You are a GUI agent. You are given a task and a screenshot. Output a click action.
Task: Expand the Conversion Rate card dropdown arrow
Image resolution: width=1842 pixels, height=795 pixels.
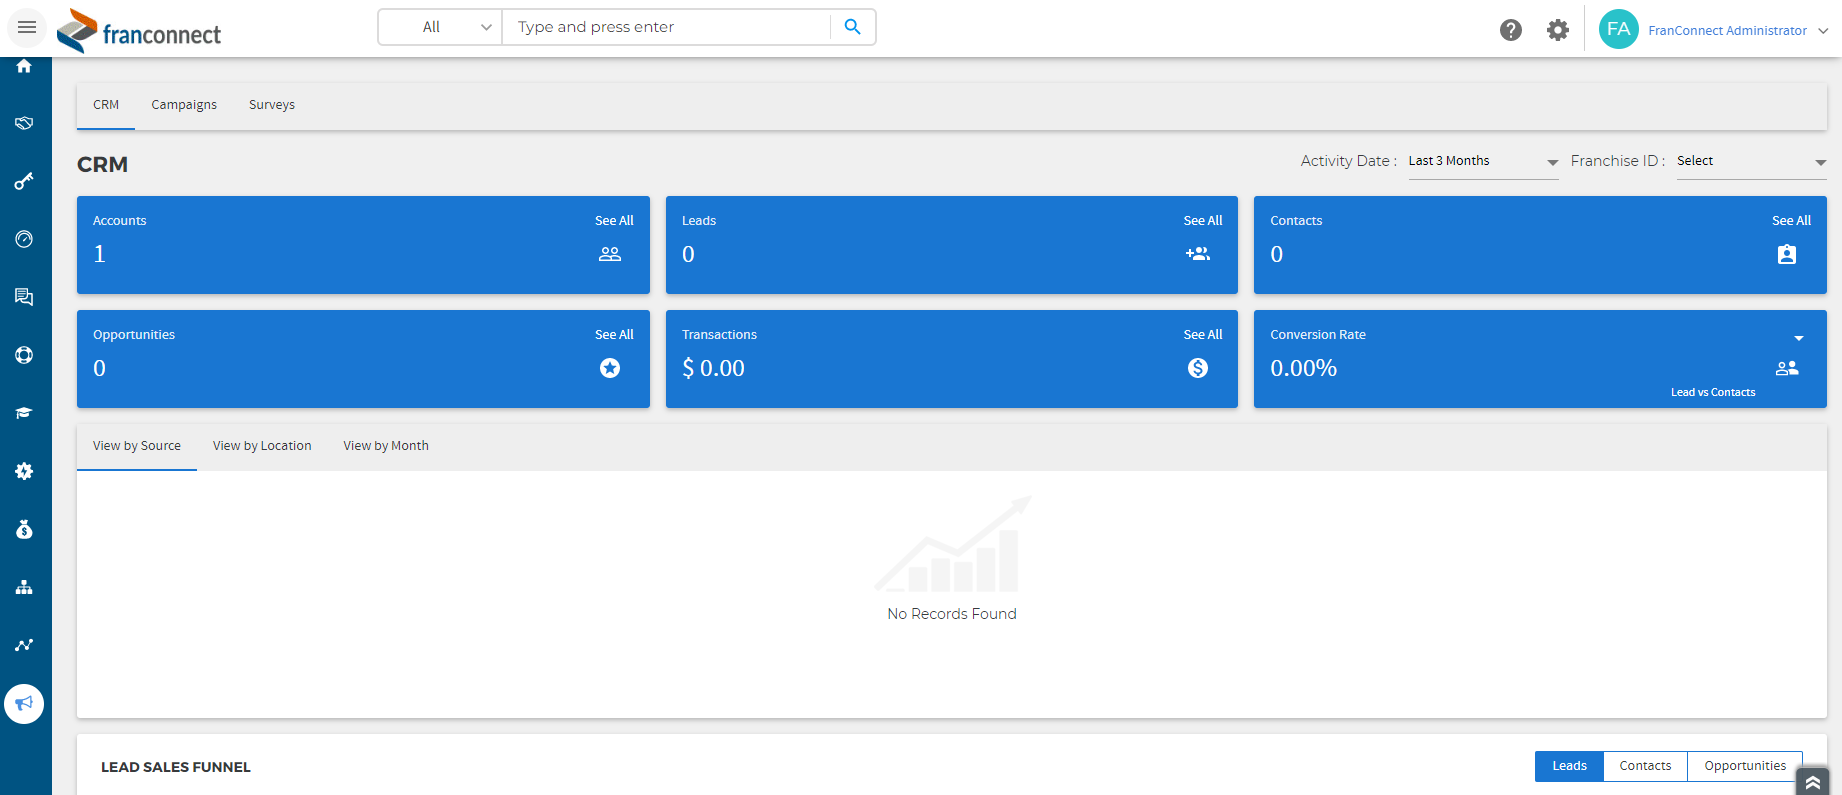tap(1798, 338)
